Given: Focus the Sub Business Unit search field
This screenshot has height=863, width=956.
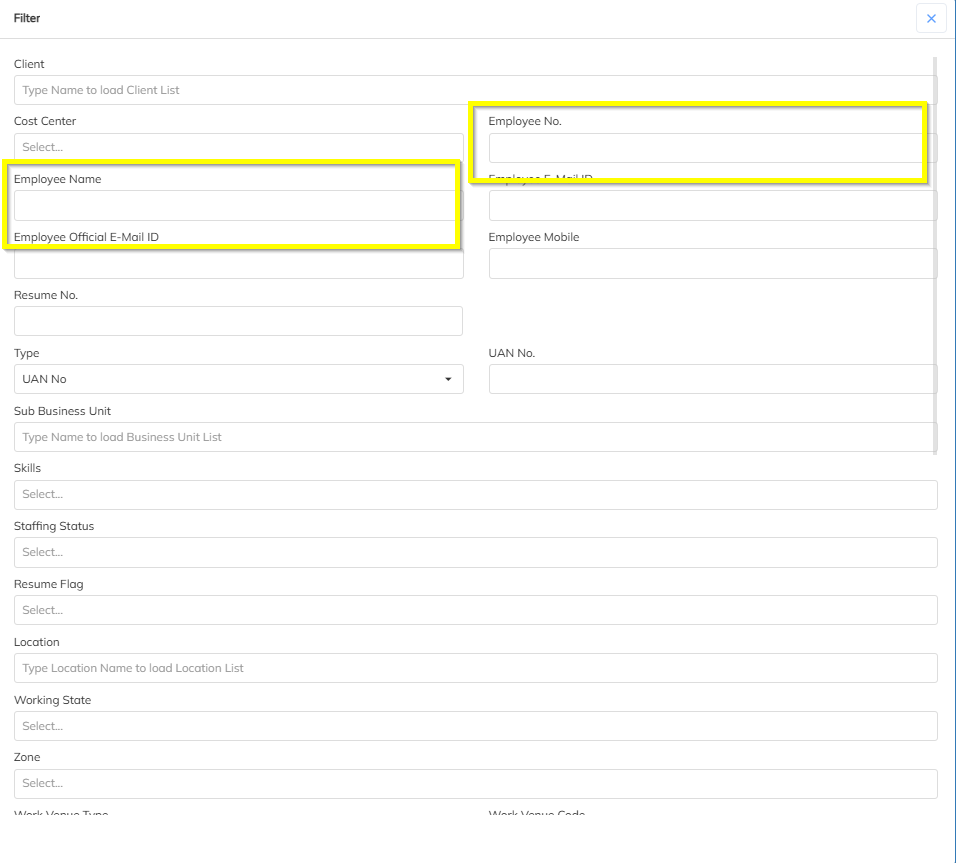Looking at the screenshot, I should [x=475, y=437].
